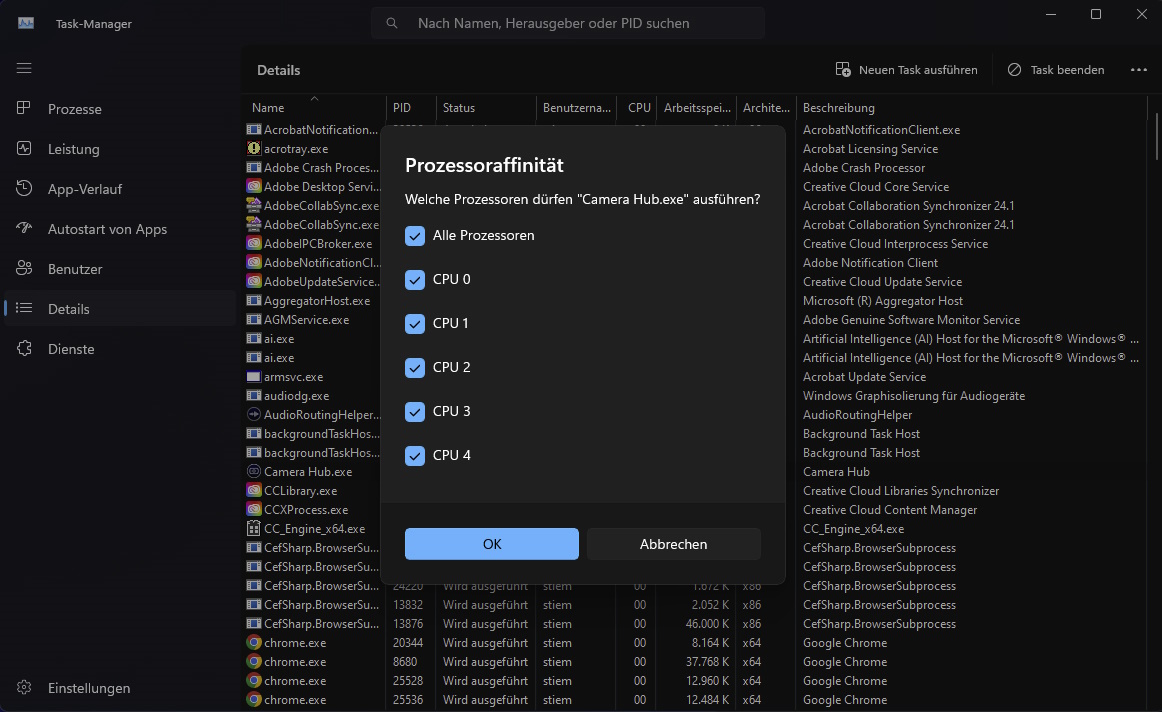
Task: Confirm affinity with the OK button
Action: (x=491, y=544)
